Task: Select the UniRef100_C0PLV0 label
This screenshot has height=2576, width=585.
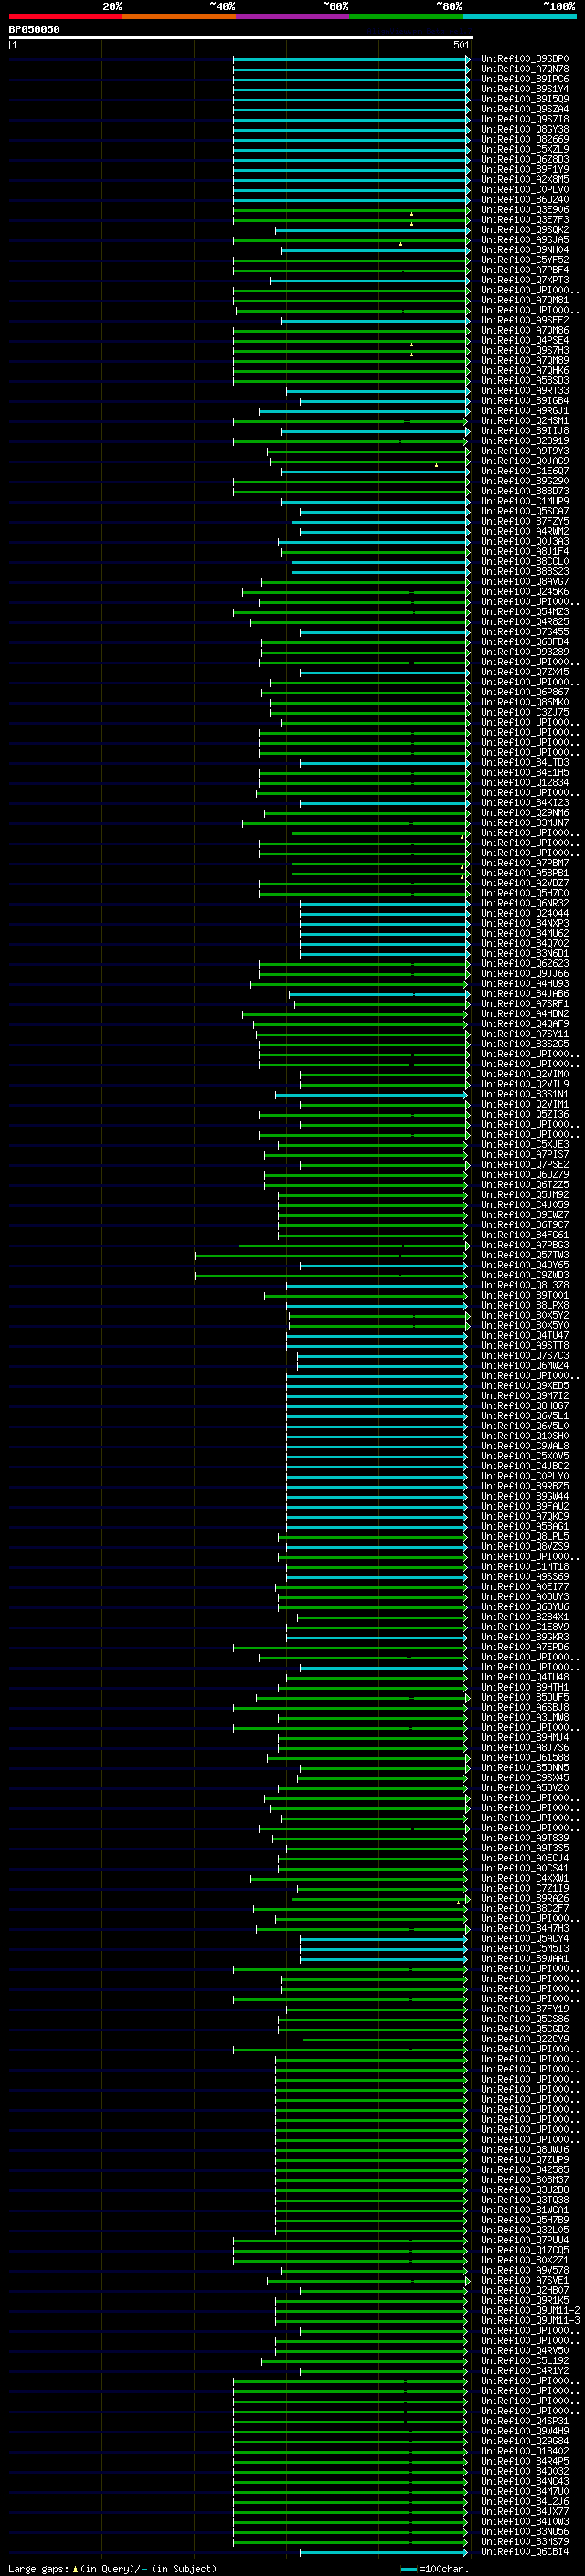Action: (524, 189)
